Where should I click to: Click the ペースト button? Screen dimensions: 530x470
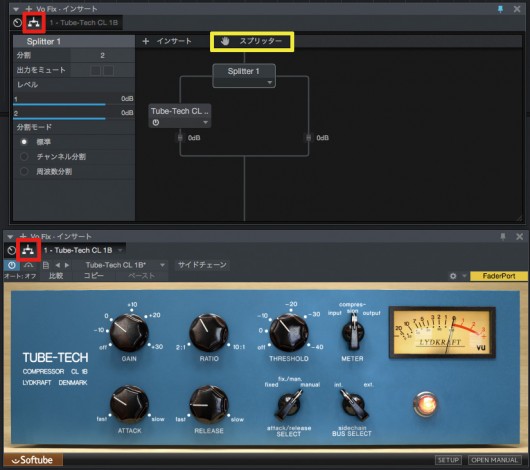pyautogui.click(x=142, y=276)
